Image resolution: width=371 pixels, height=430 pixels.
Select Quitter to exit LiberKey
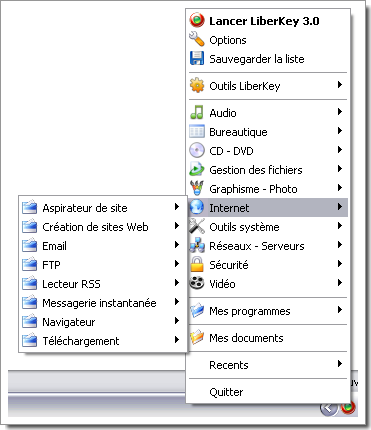226,392
